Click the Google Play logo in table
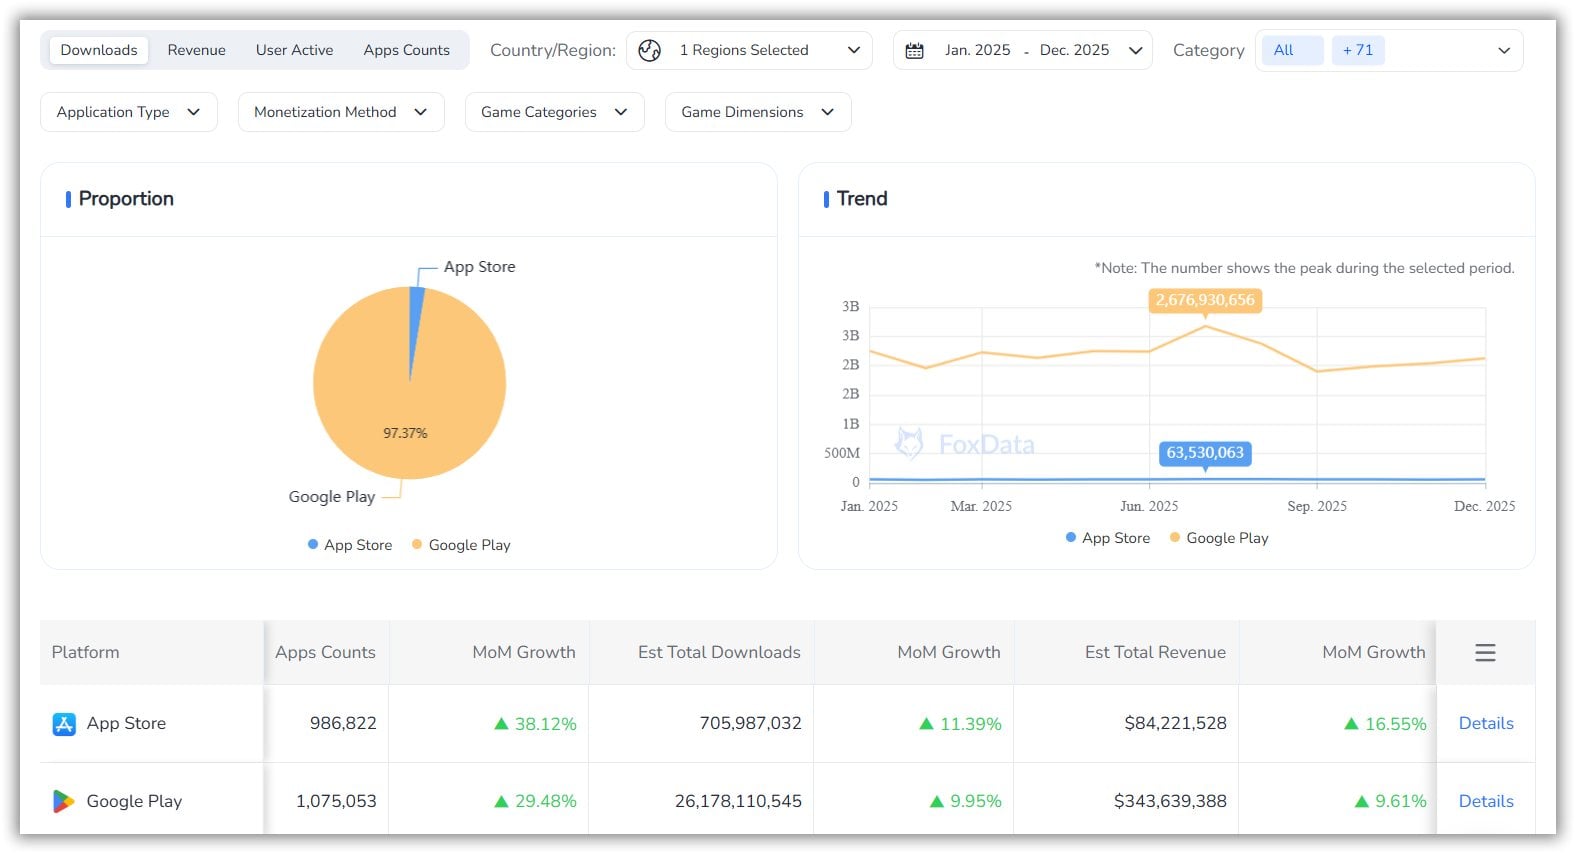The height and width of the screenshot is (854, 1576). 64,801
